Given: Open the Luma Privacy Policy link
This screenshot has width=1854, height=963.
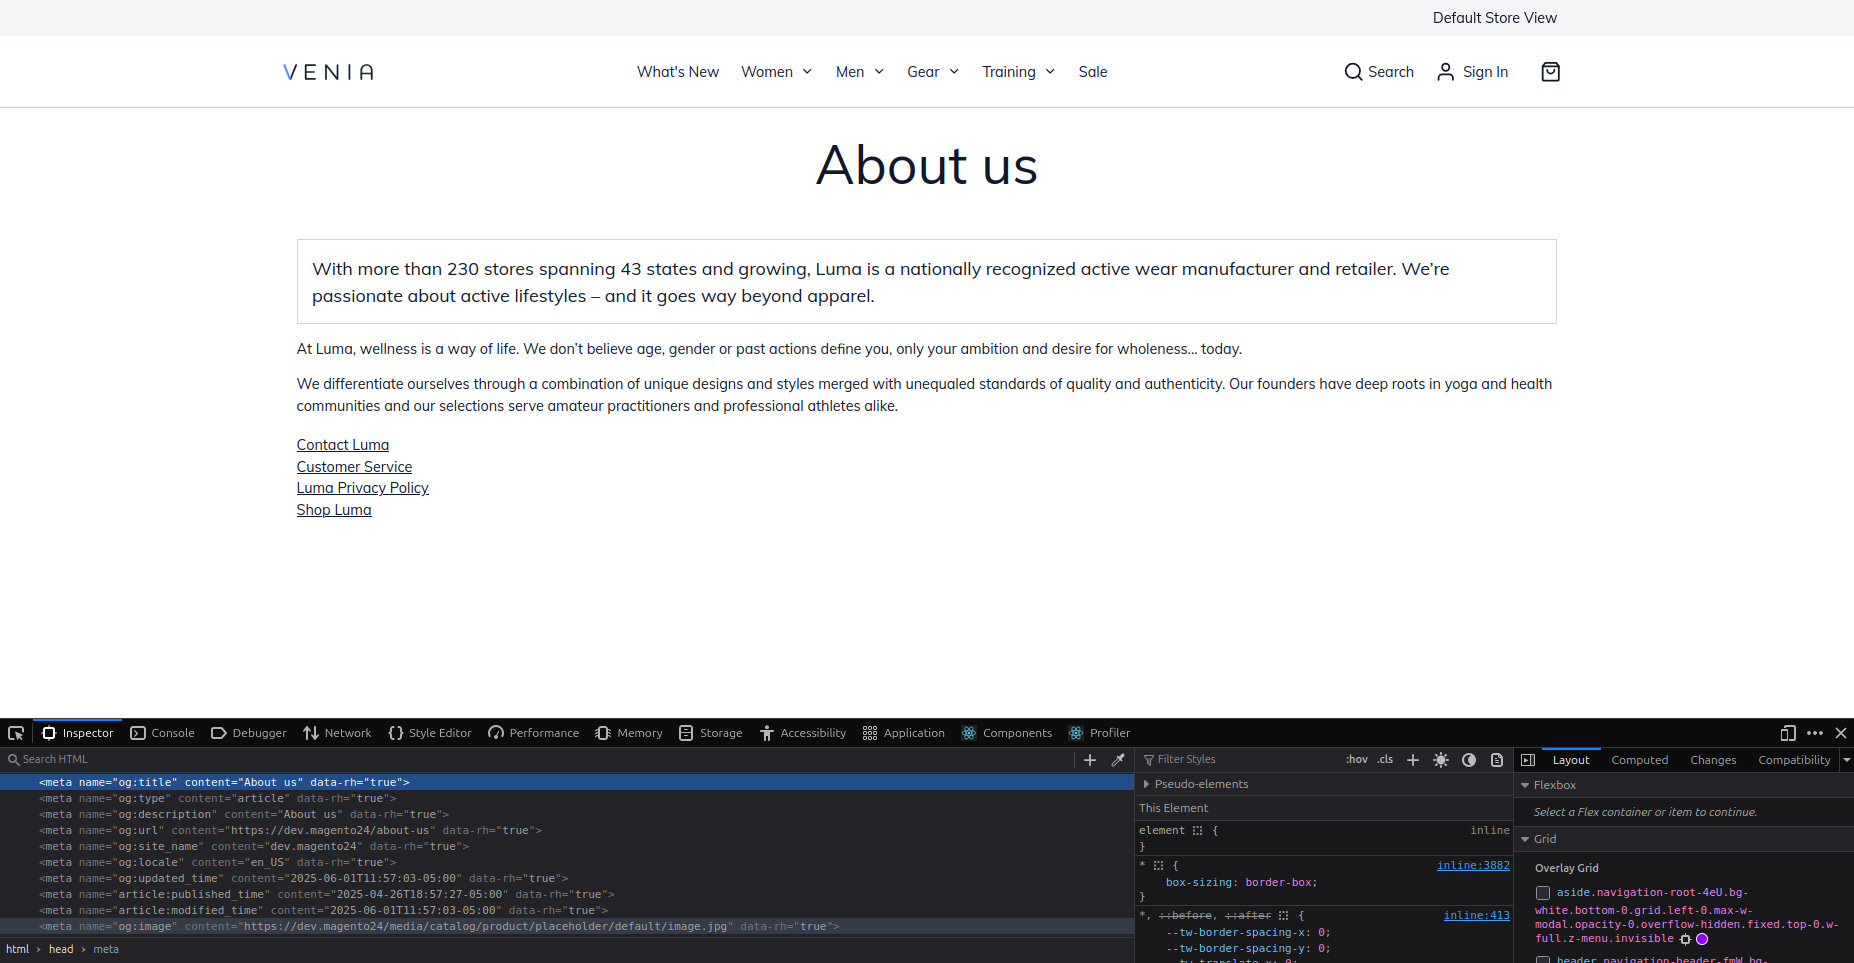Looking at the screenshot, I should [x=363, y=488].
